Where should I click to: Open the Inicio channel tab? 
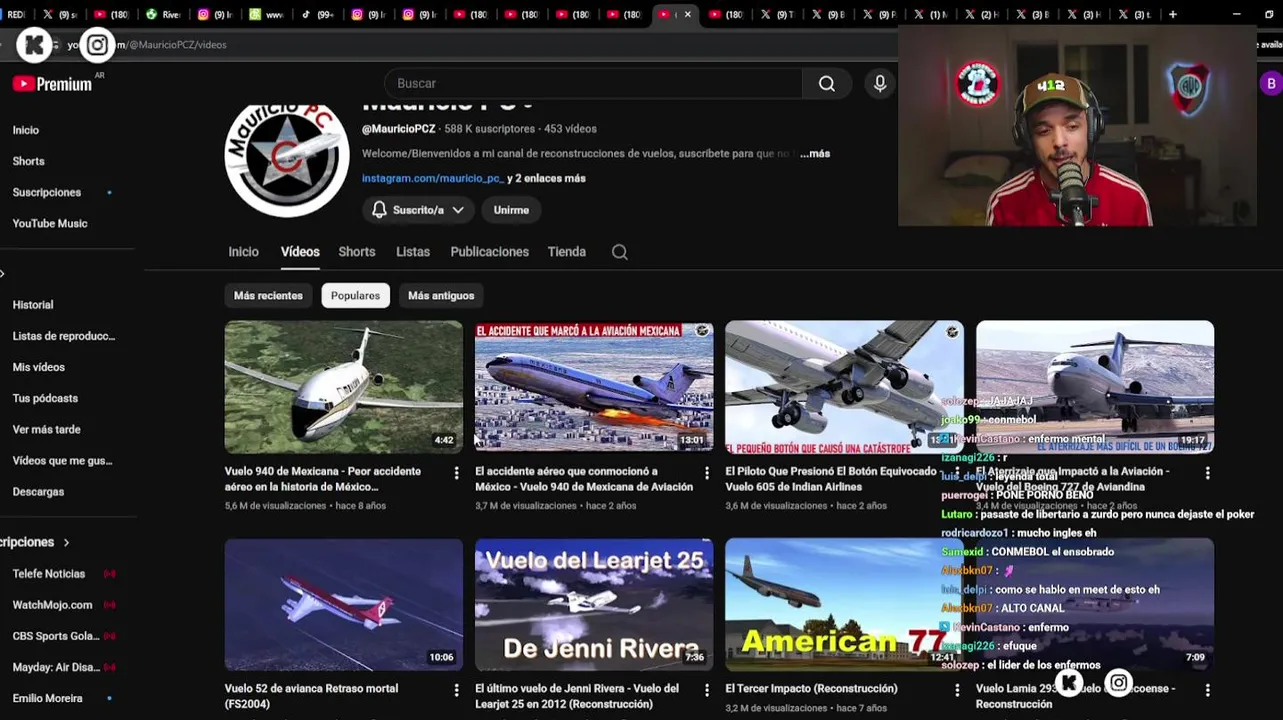tap(243, 252)
